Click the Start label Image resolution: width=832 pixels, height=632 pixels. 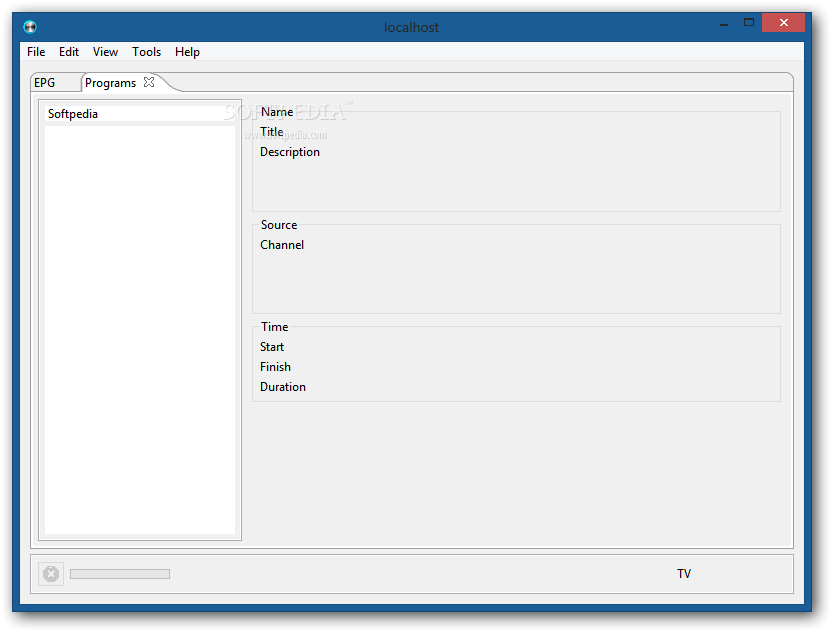tap(272, 347)
